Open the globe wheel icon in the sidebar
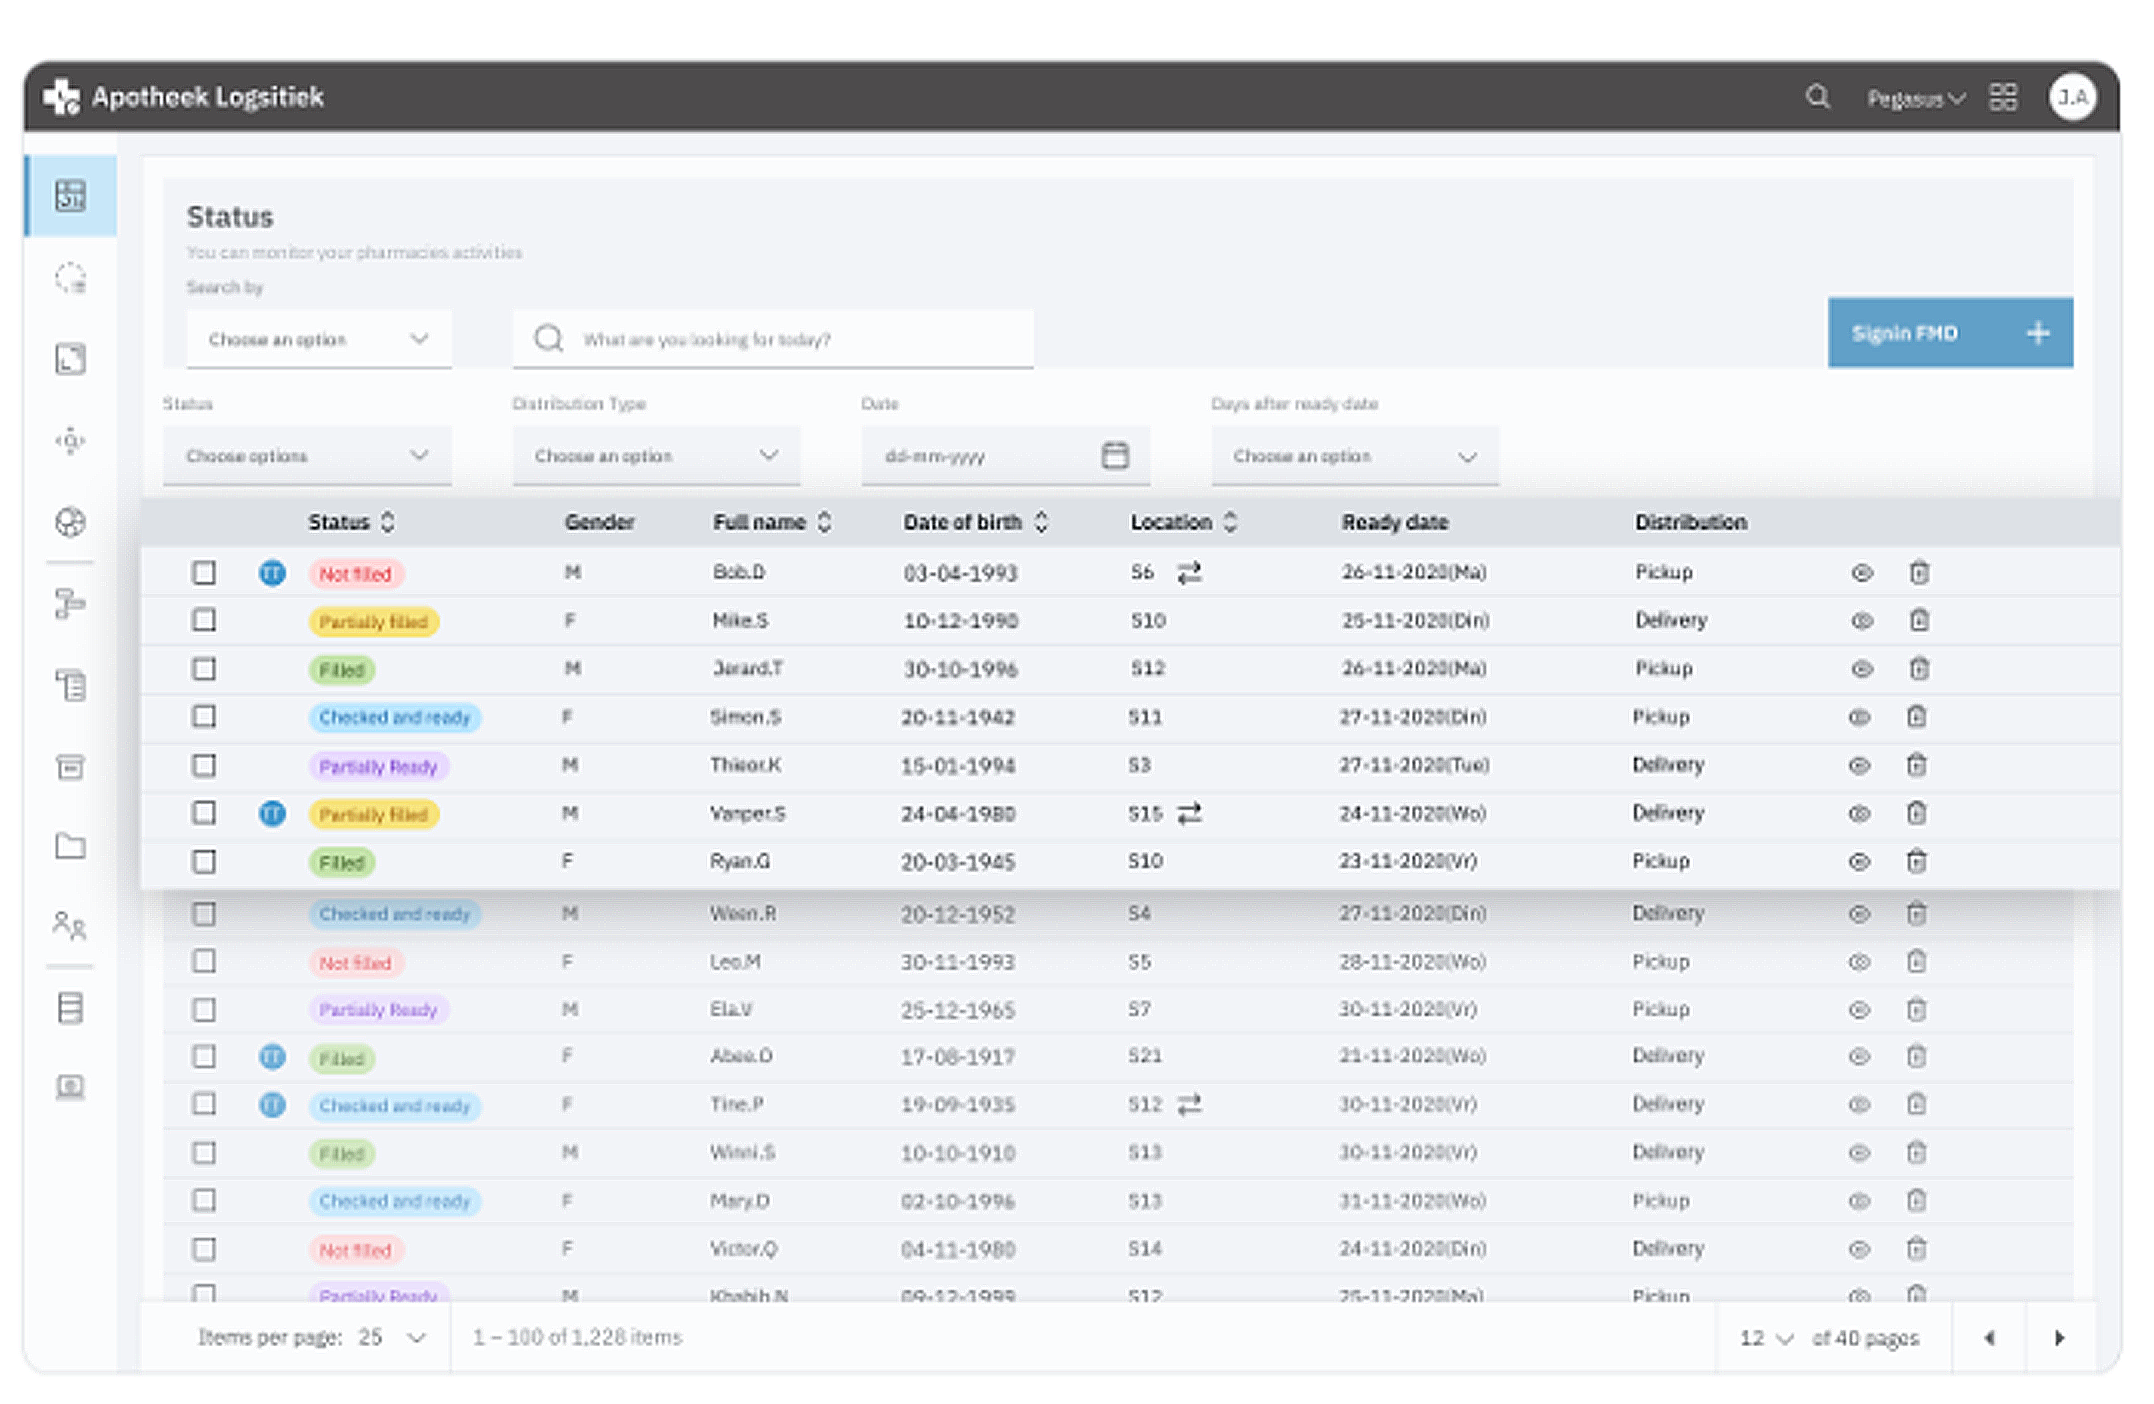This screenshot has width=2154, height=1404. pyautogui.click(x=70, y=522)
